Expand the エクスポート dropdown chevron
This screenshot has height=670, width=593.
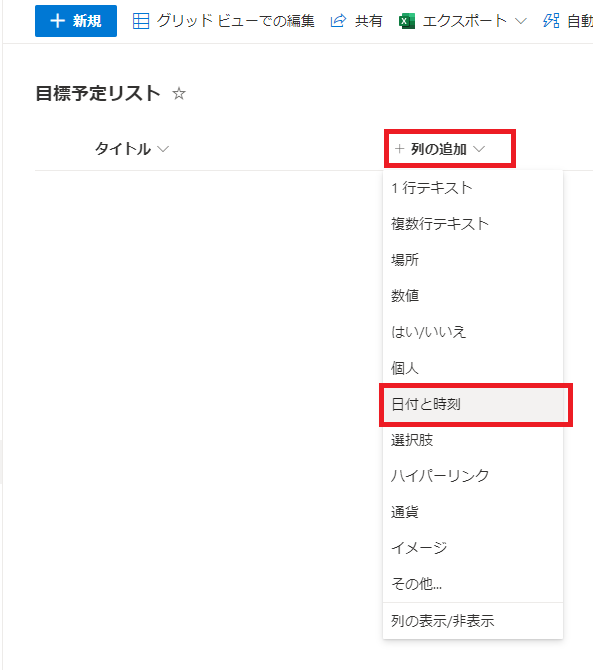click(520, 21)
